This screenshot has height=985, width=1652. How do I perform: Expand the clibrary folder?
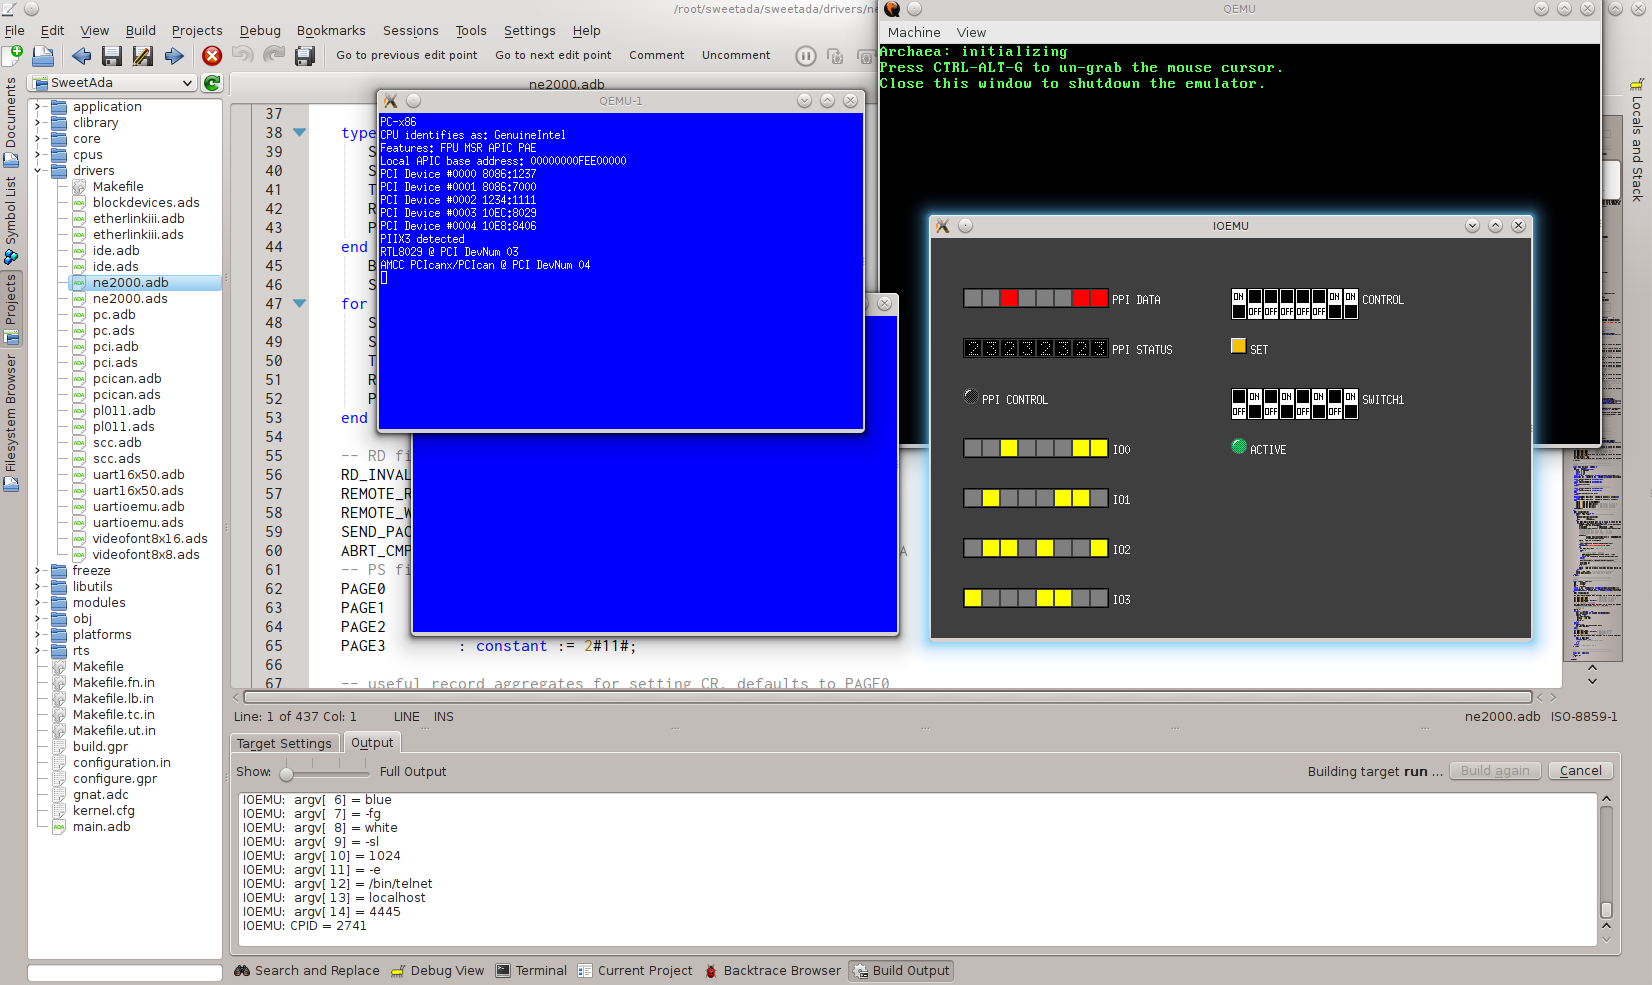point(37,123)
